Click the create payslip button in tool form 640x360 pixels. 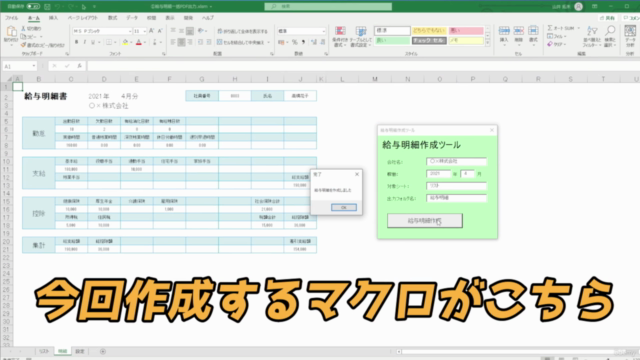click(424, 221)
